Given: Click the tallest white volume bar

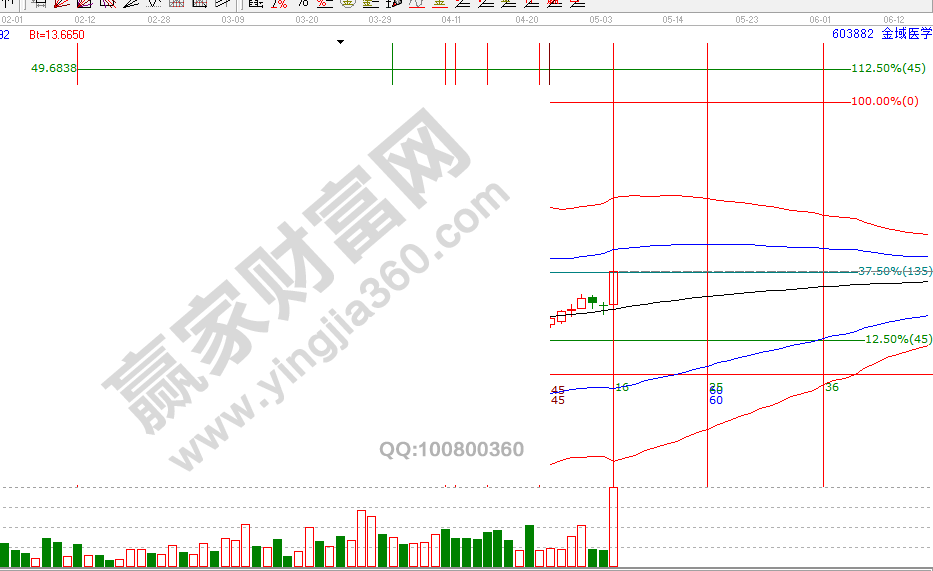Looking at the screenshot, I should pos(613,527).
